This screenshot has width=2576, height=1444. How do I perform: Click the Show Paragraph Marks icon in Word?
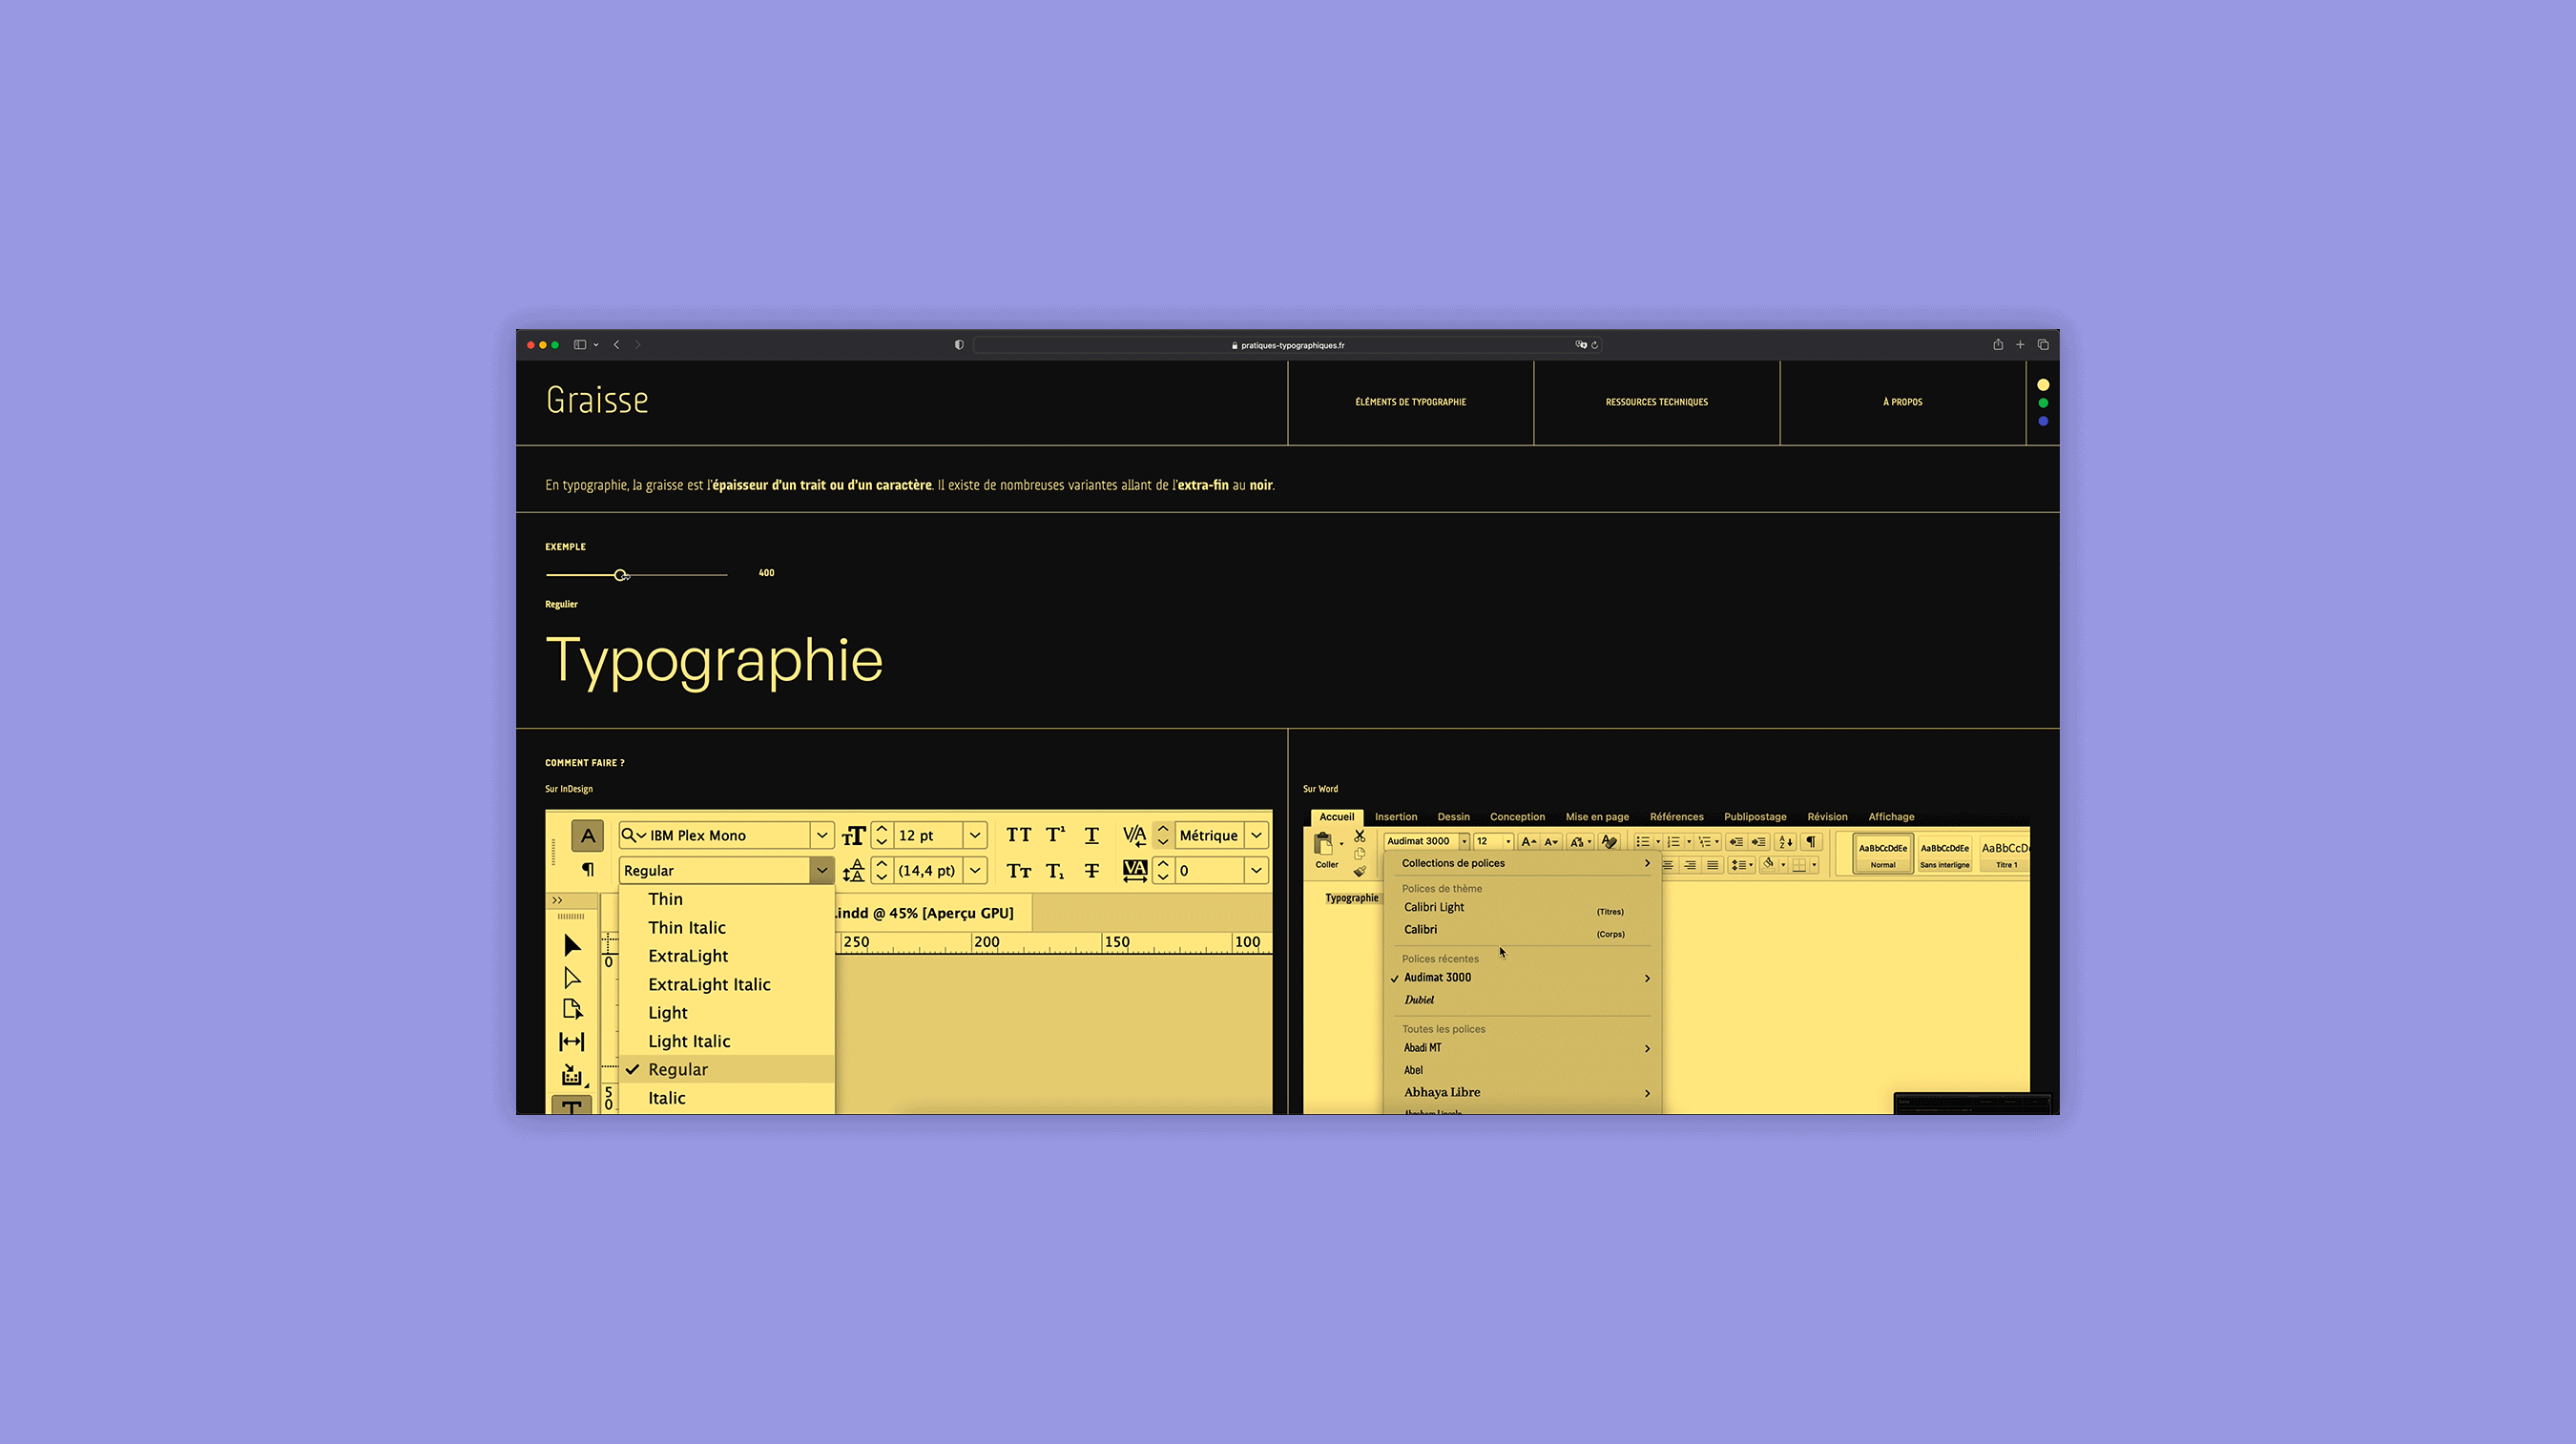click(1811, 842)
